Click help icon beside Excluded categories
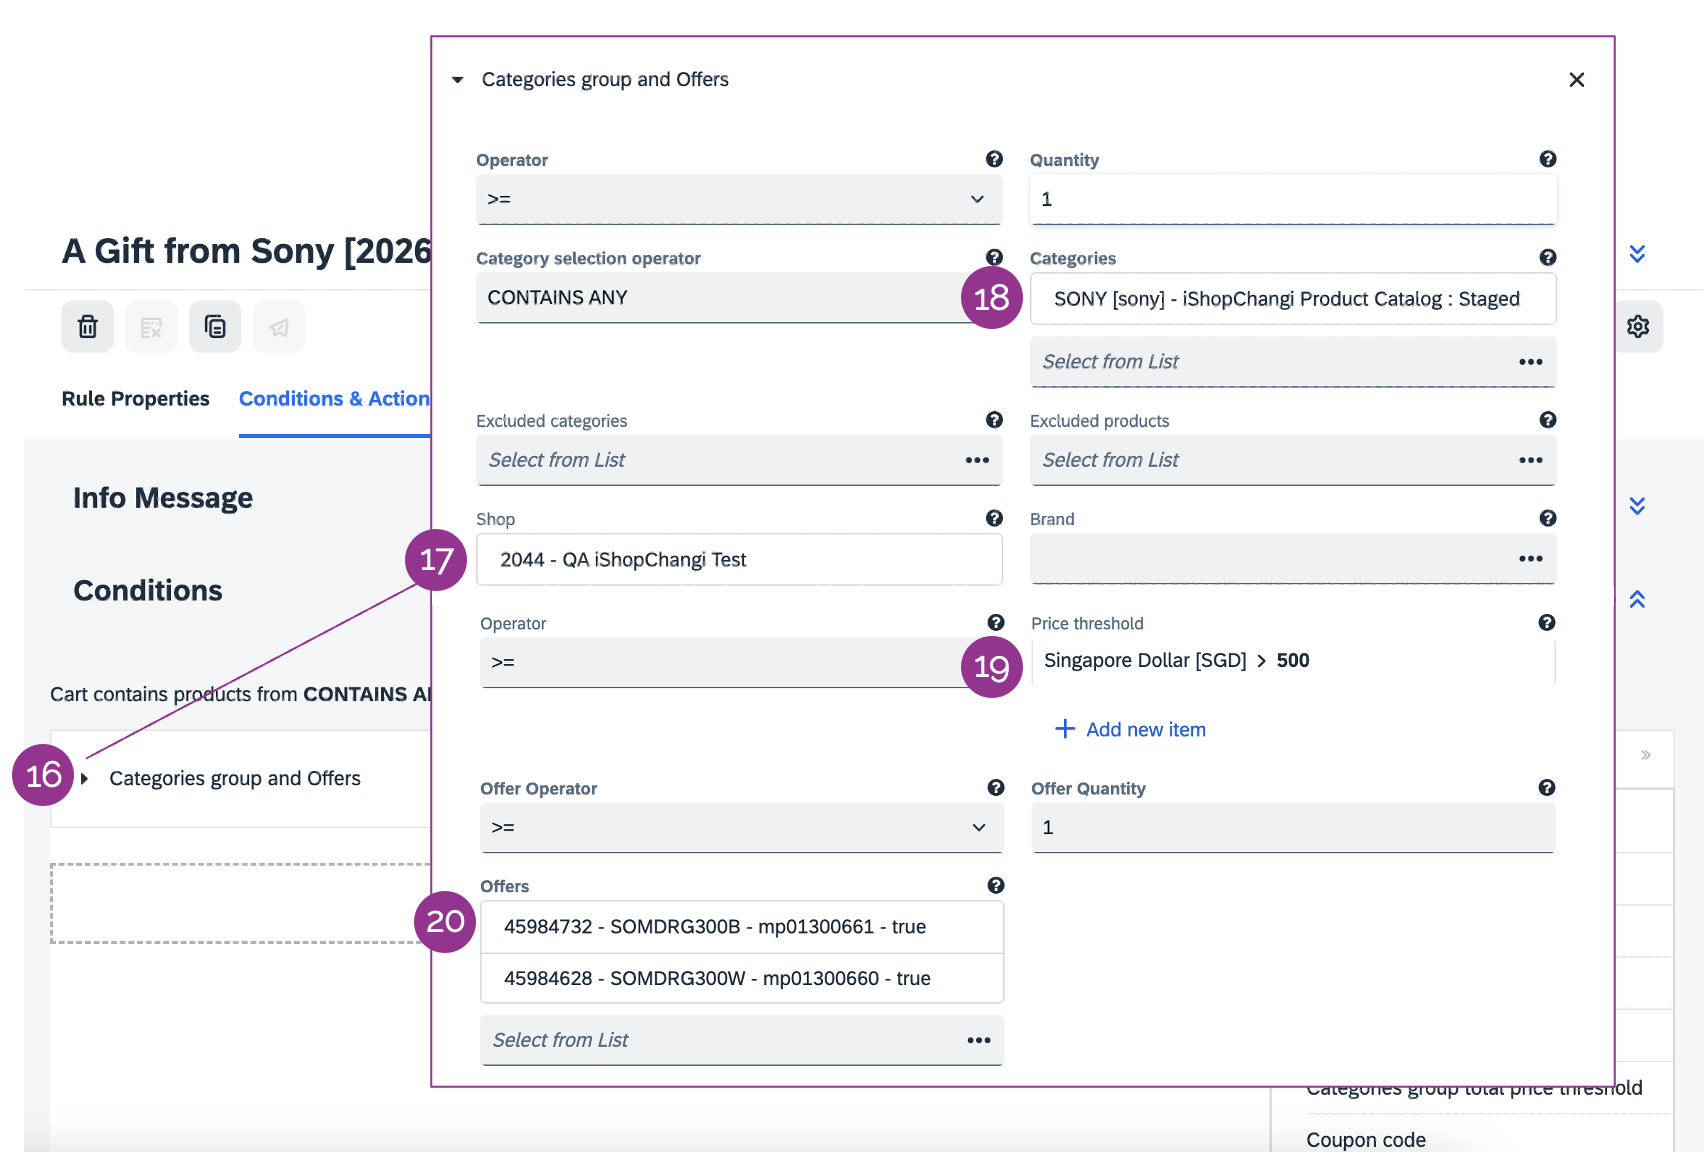This screenshot has width=1704, height=1152. (994, 420)
